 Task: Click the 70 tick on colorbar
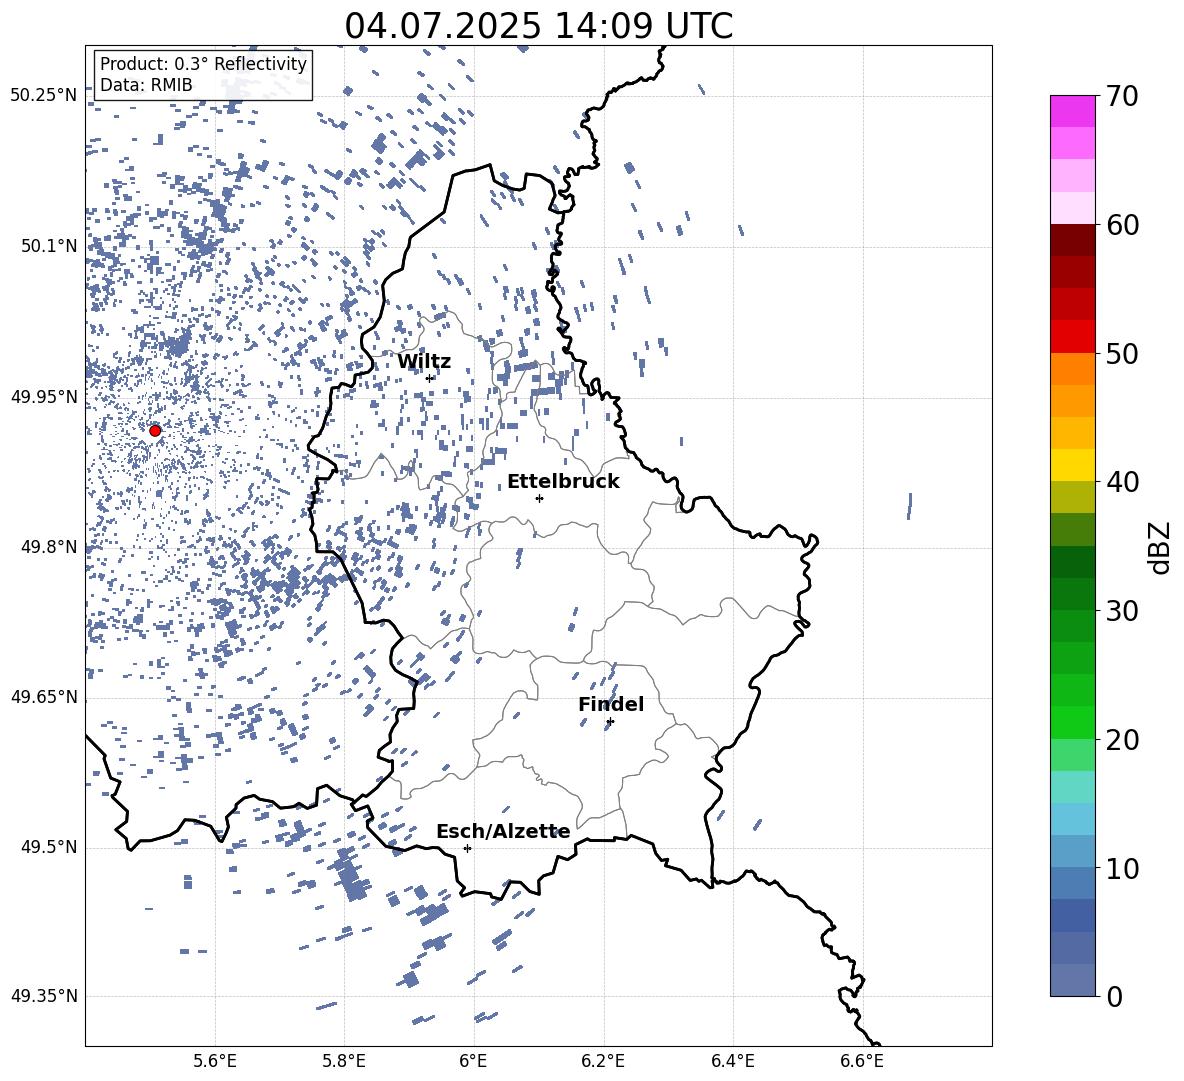pyautogui.click(x=1122, y=97)
